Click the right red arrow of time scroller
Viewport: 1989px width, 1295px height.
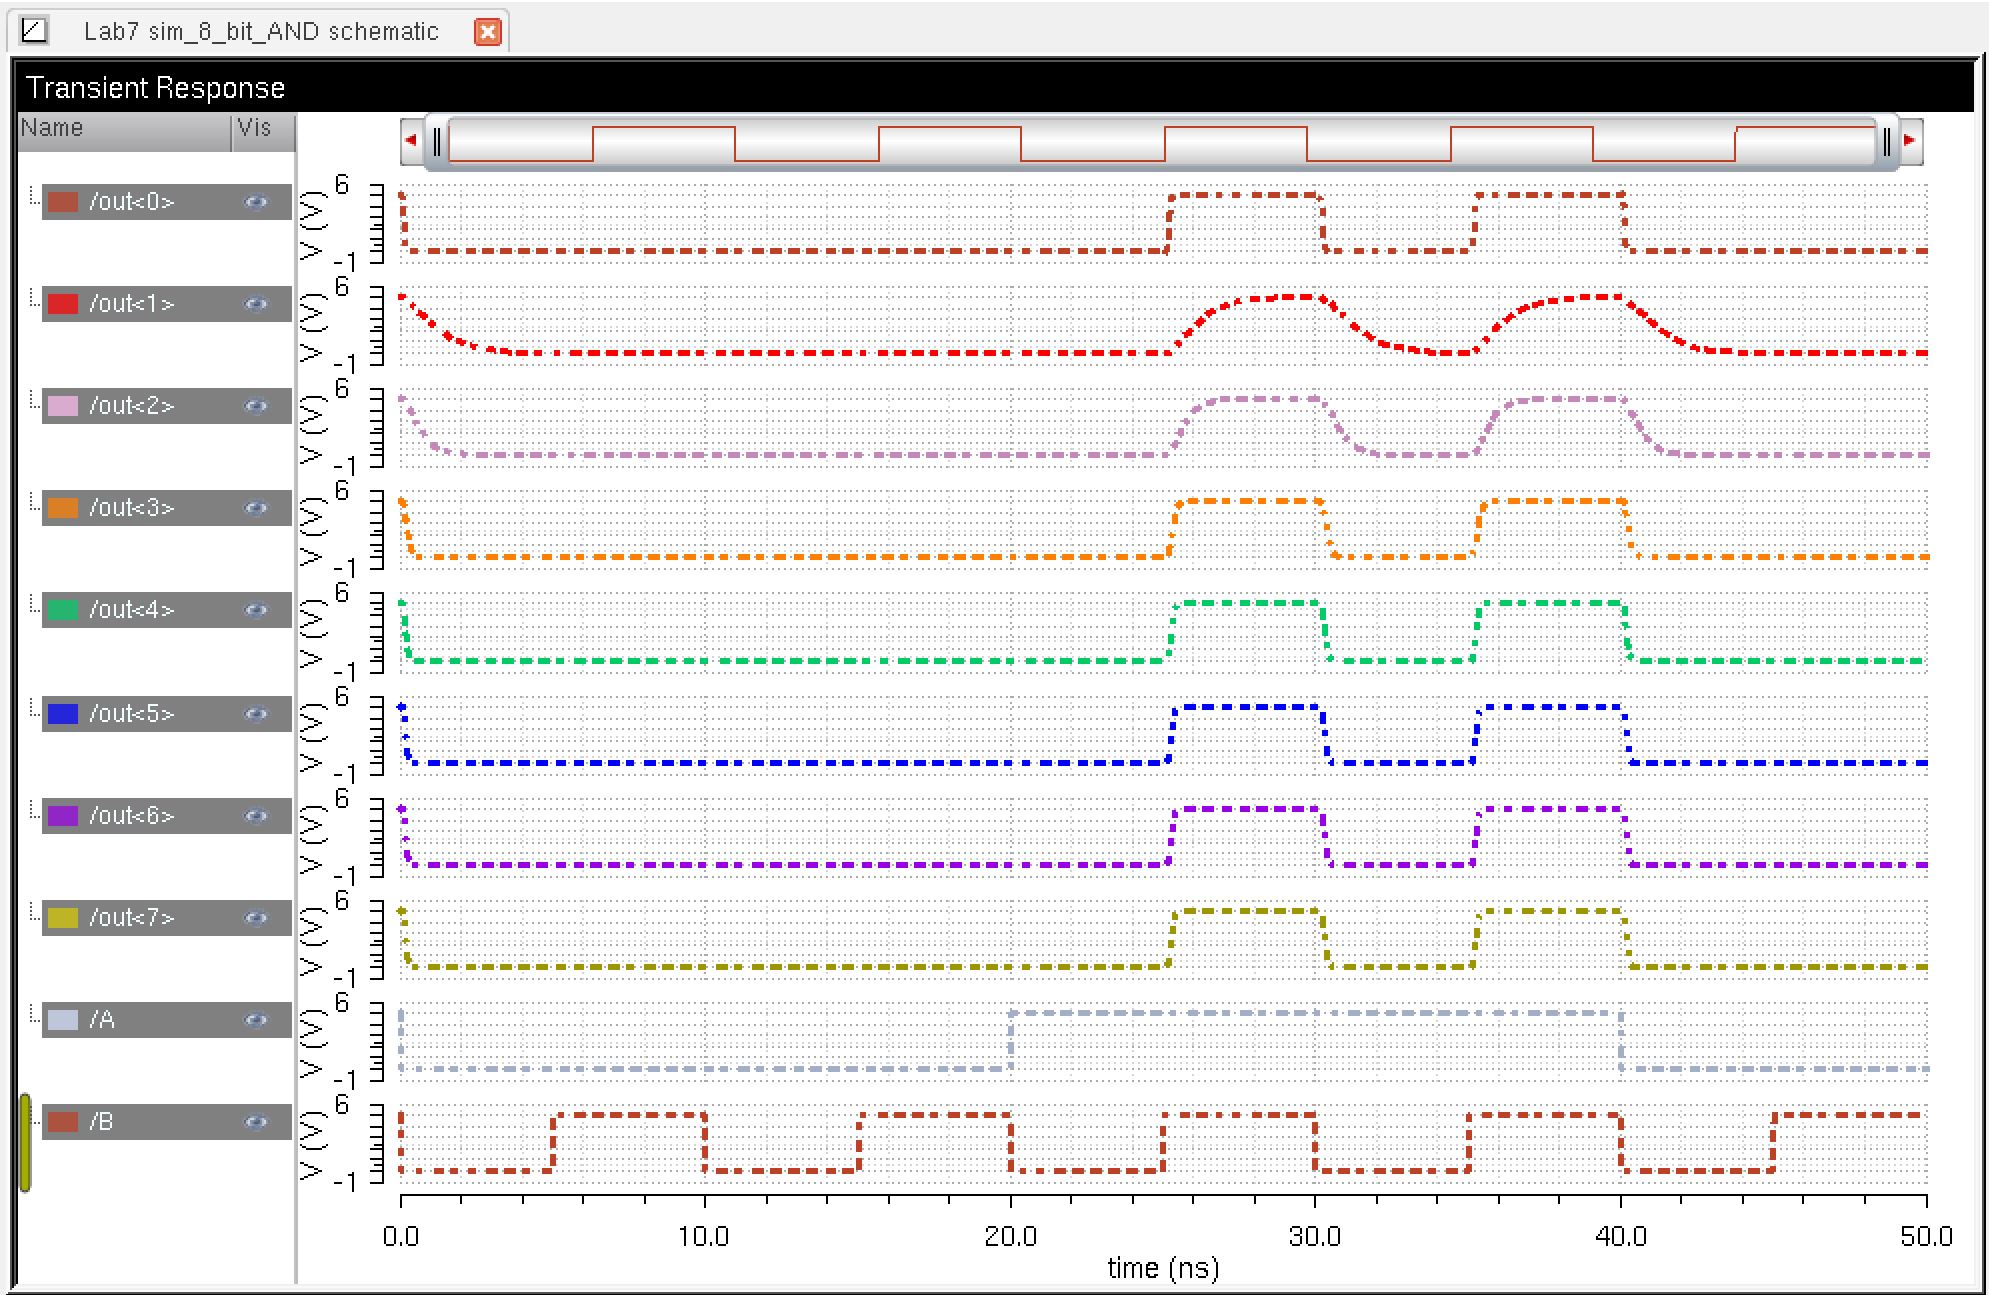1910,140
